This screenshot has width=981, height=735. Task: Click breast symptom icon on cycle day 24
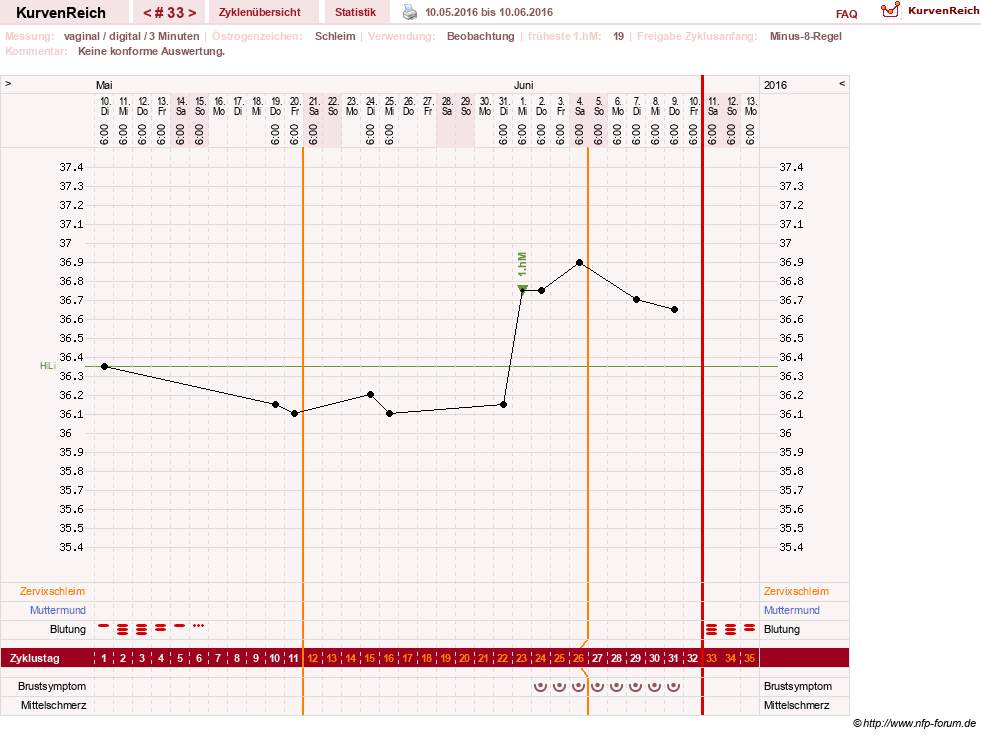(541, 686)
